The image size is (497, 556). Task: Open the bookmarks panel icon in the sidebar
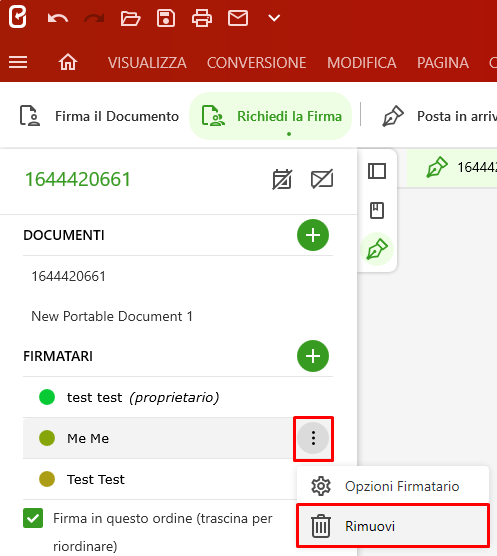(377, 211)
